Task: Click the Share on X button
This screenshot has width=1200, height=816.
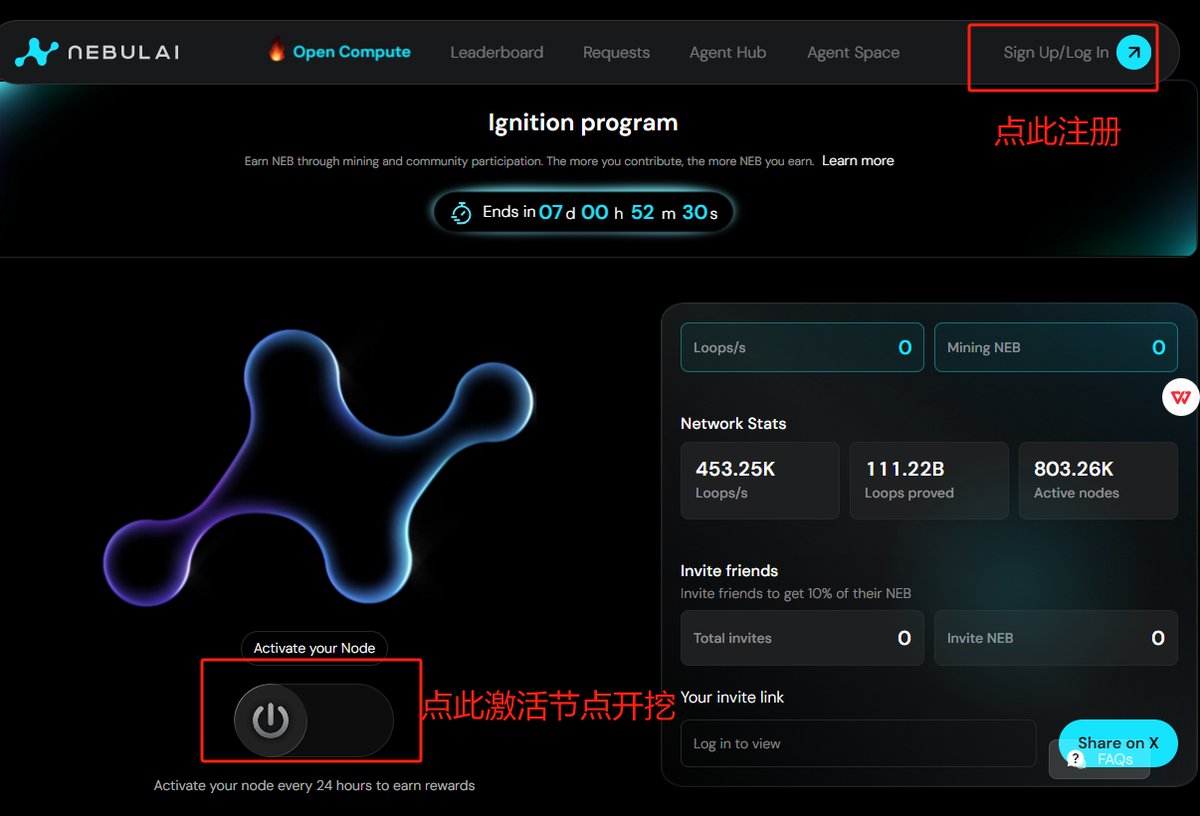Action: tap(1118, 743)
